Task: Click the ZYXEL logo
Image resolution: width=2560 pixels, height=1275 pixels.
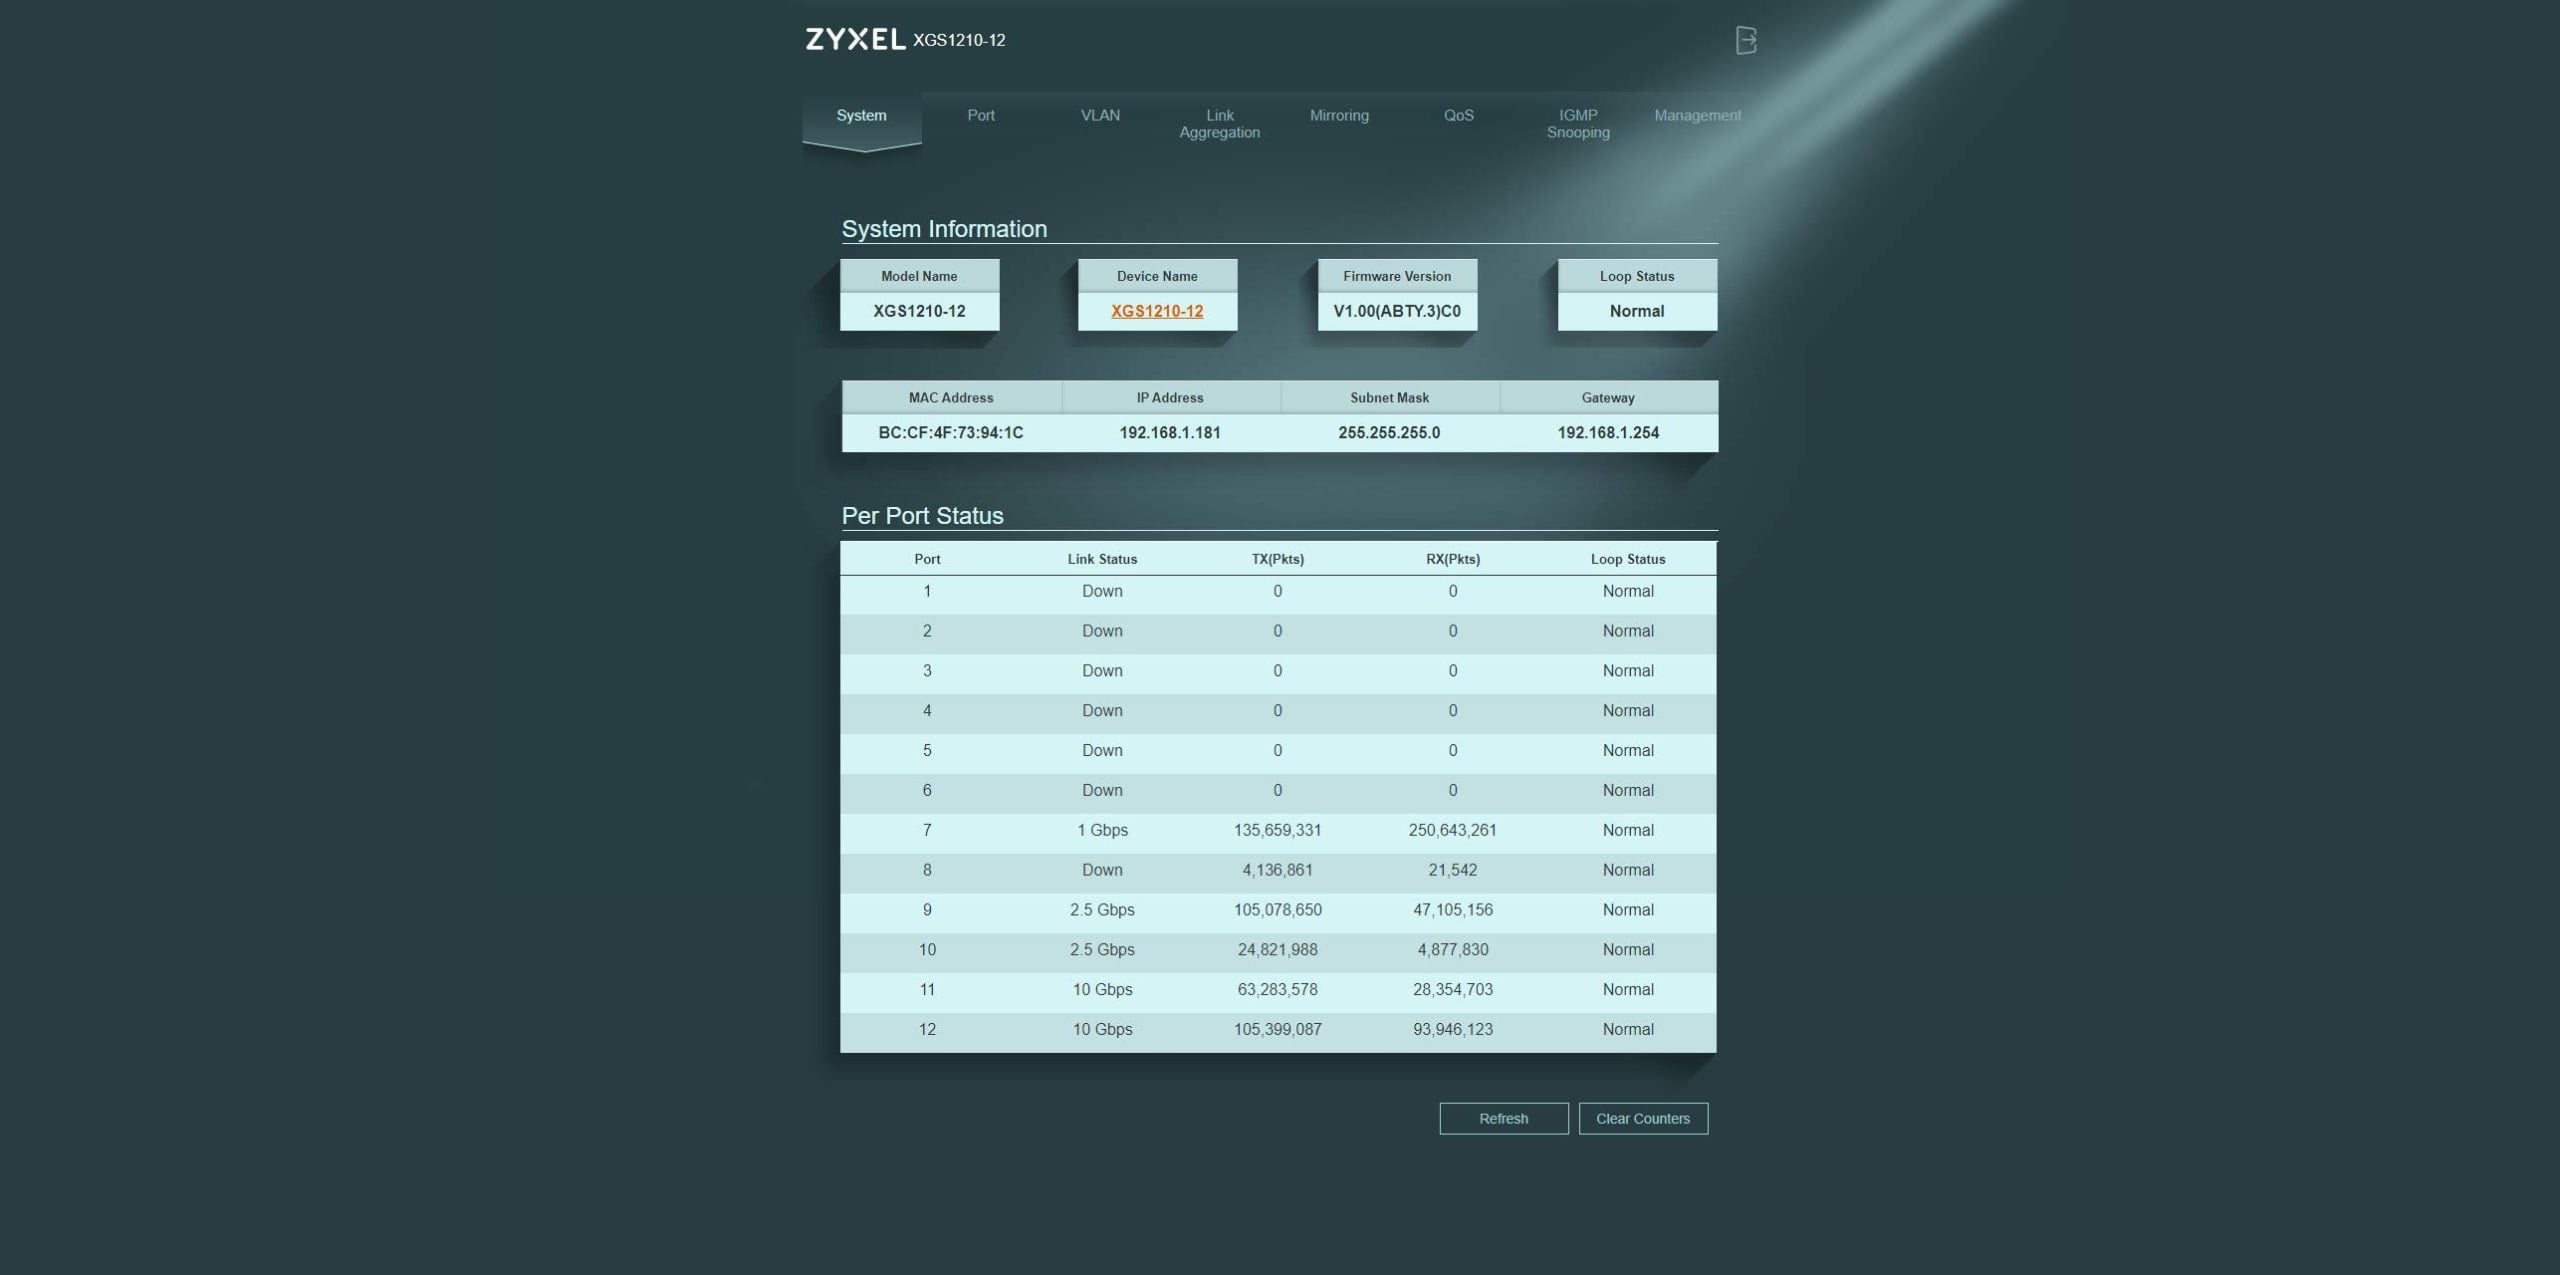Action: tap(855, 39)
